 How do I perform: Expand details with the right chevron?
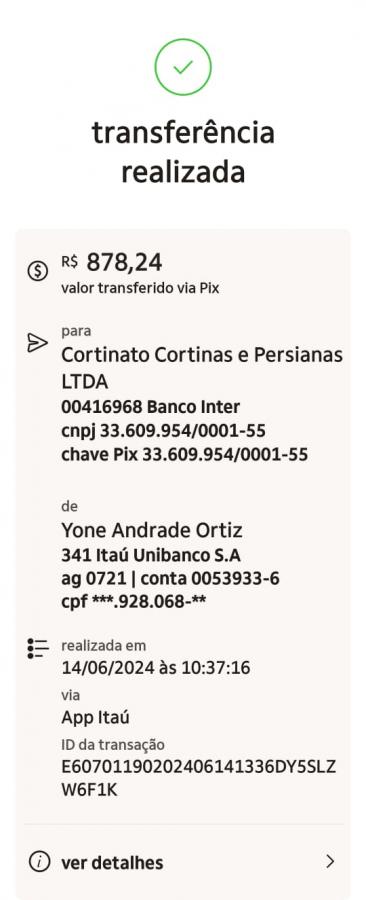[x=330, y=862]
